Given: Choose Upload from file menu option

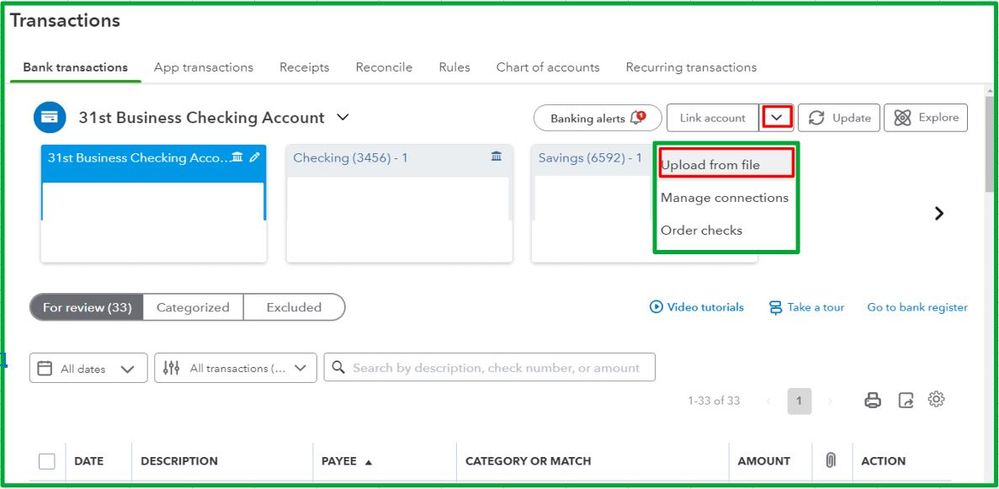Looking at the screenshot, I should (x=711, y=165).
